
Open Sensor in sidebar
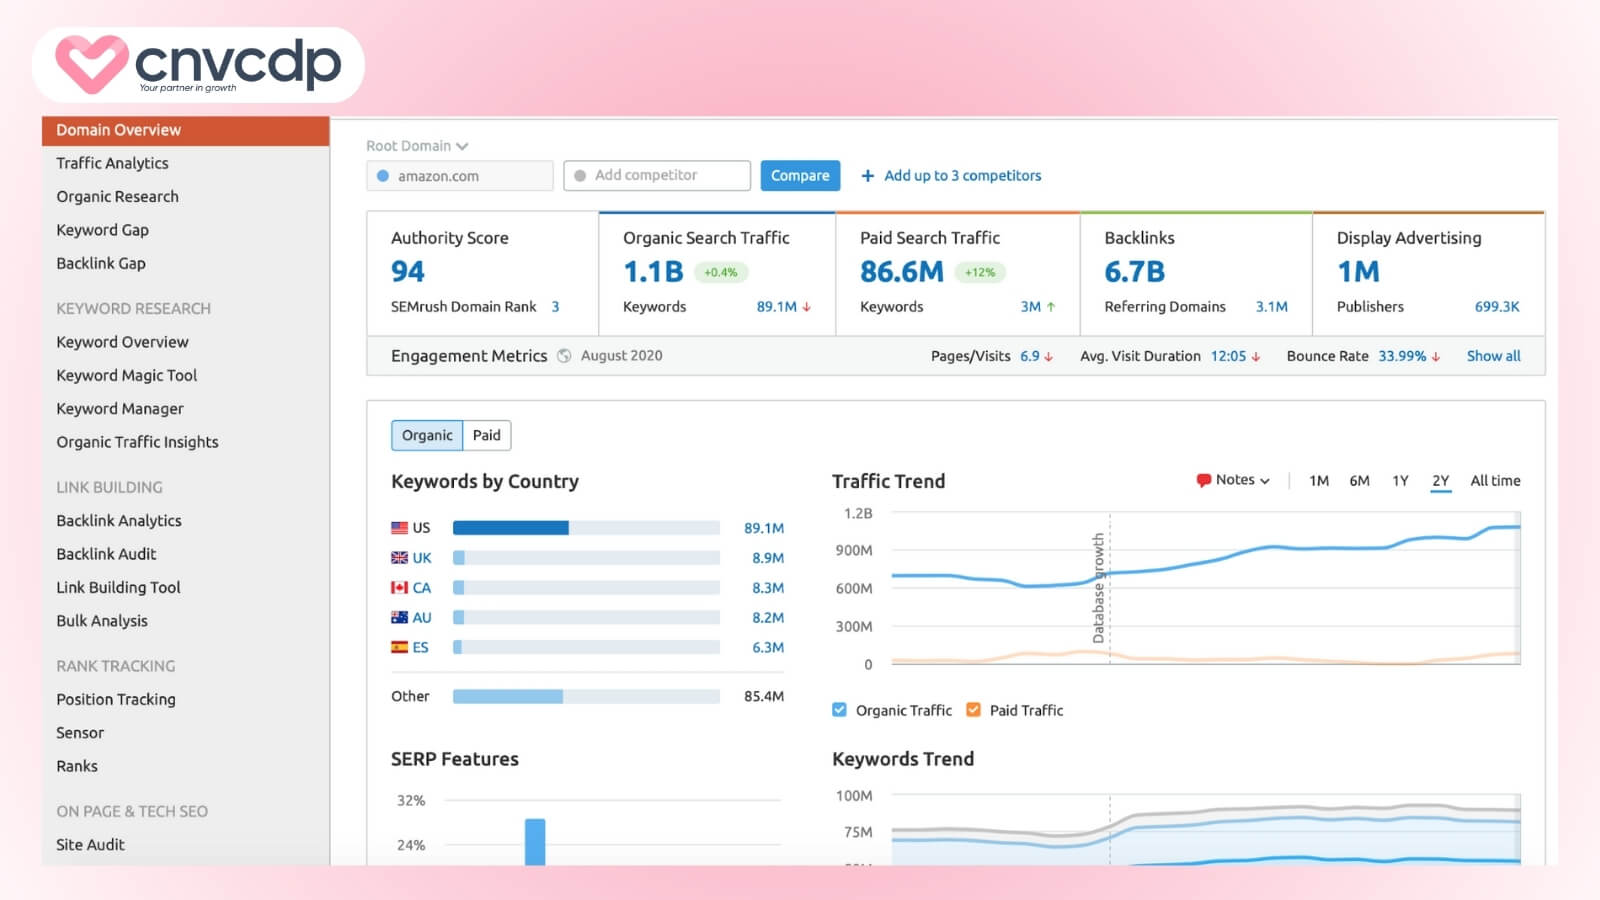point(80,733)
